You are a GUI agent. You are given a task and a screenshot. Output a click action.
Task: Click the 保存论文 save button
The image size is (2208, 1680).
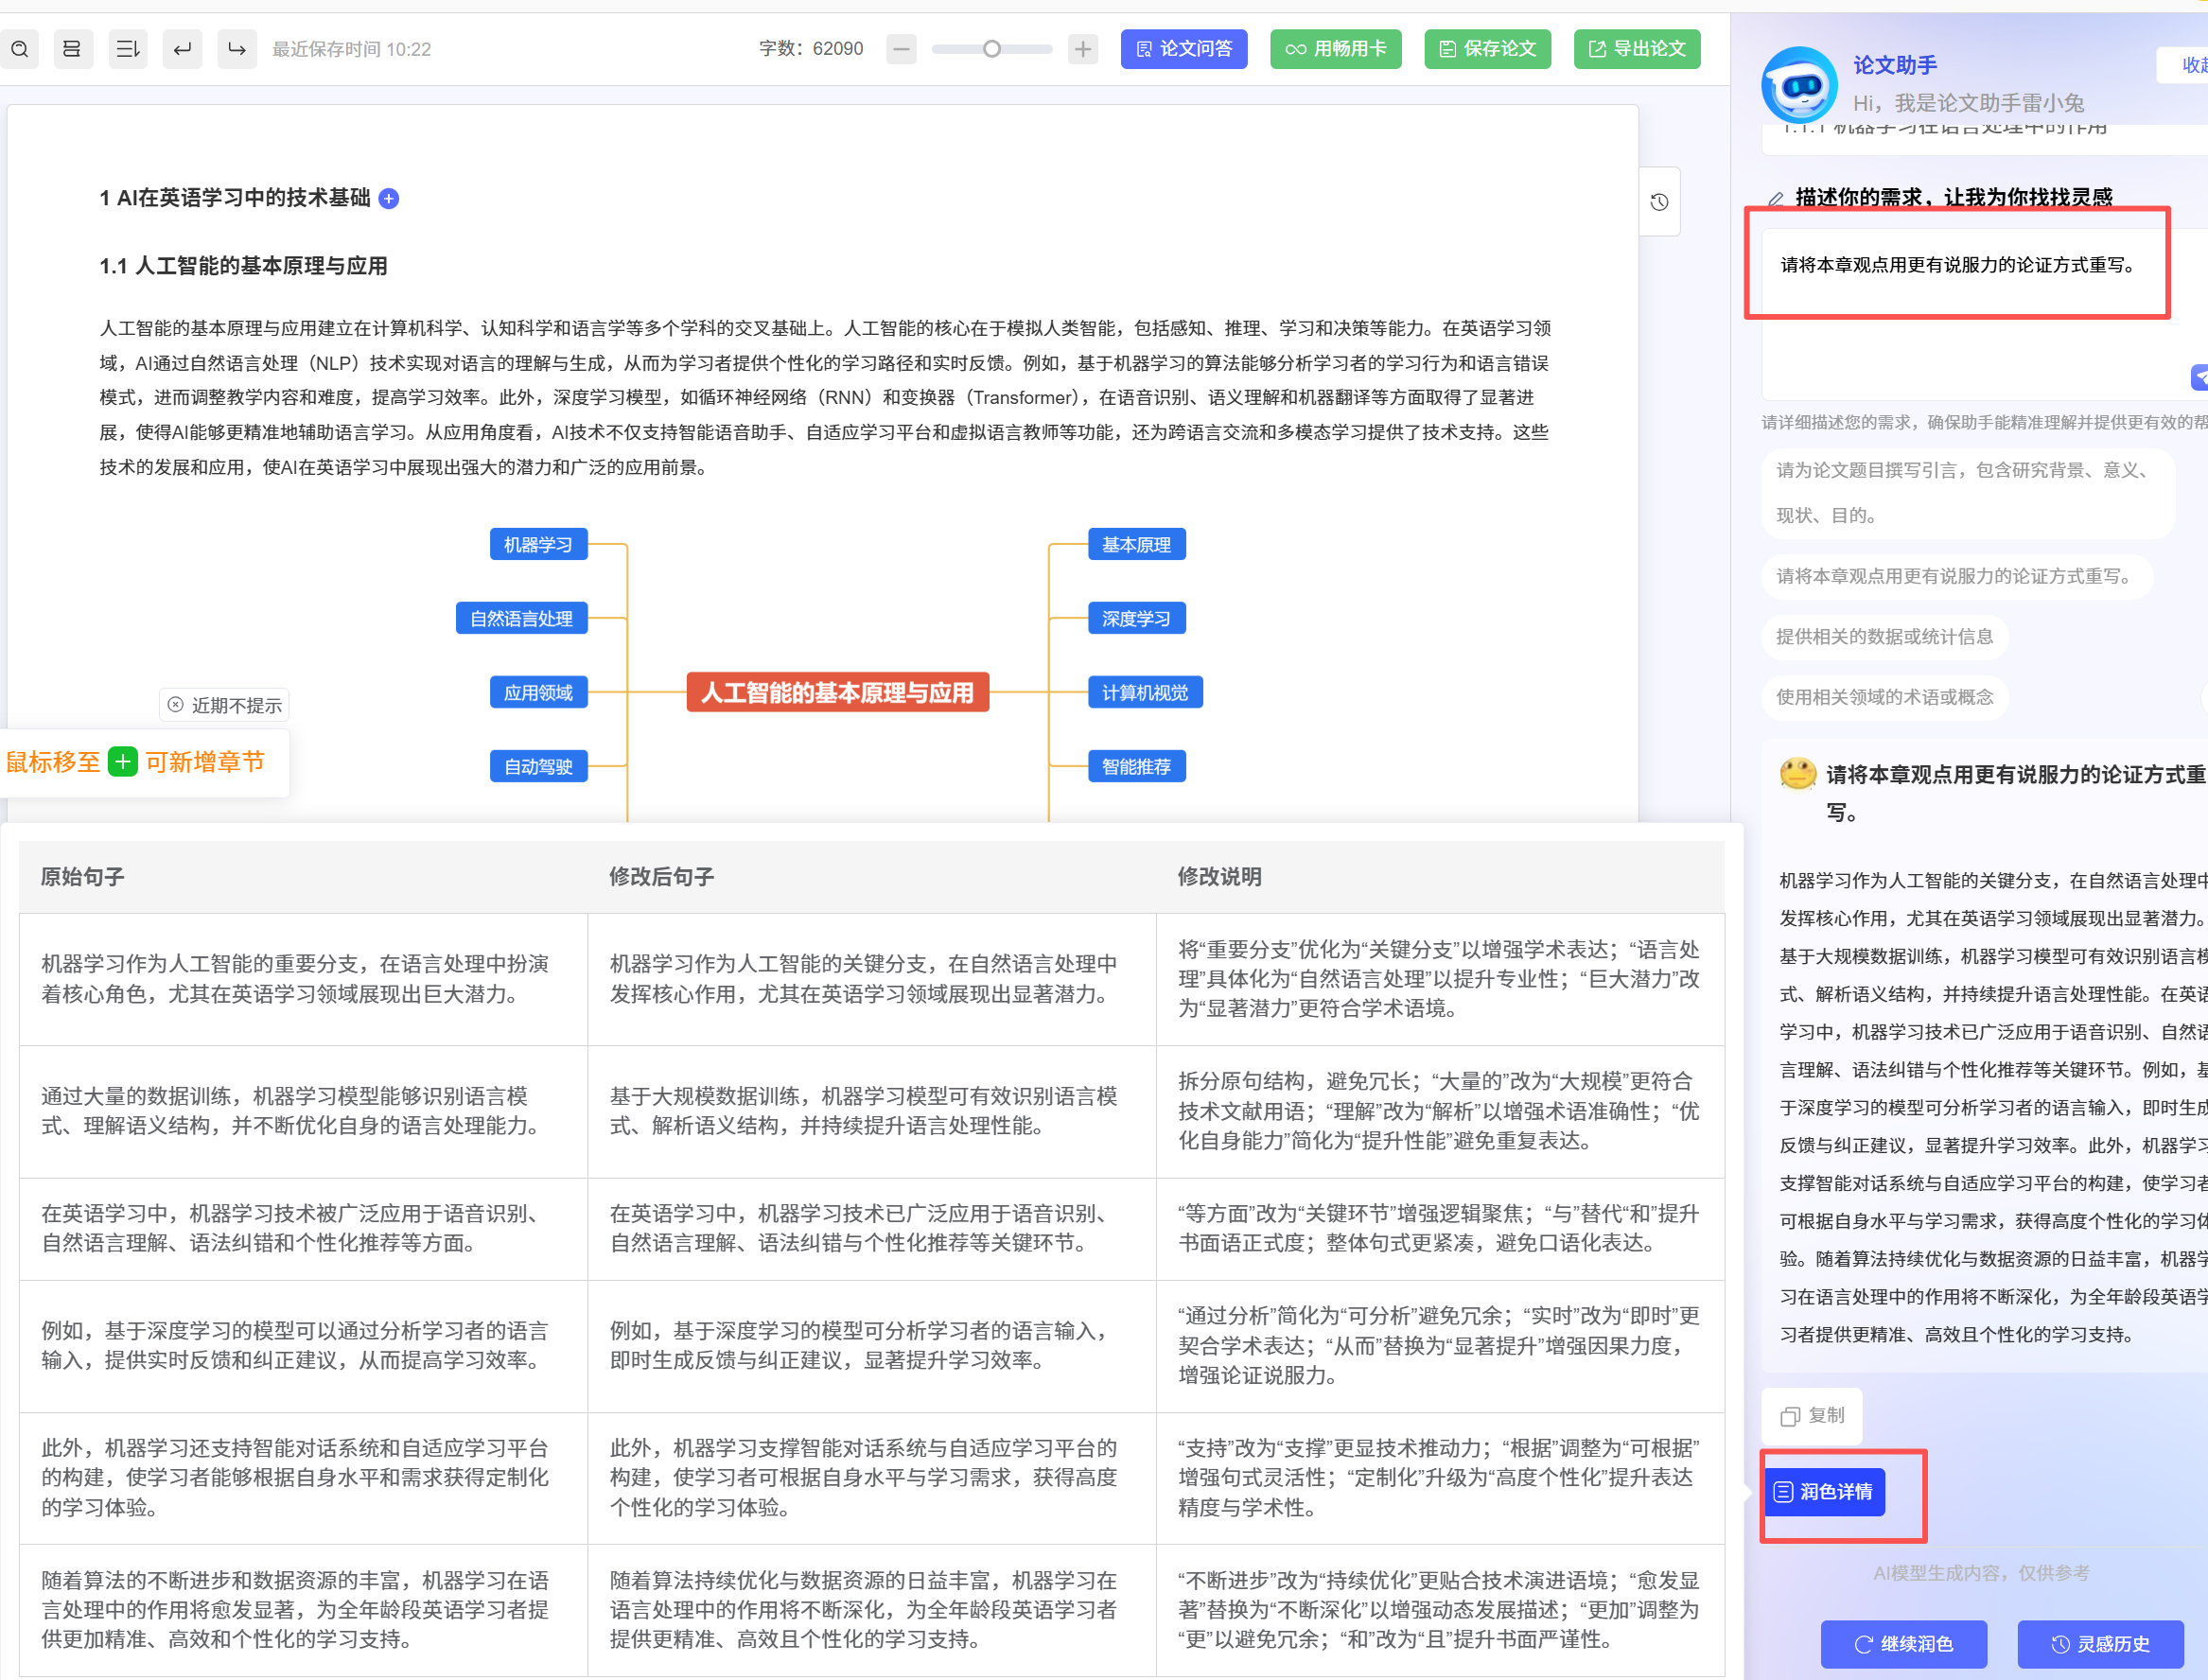[x=1486, y=49]
